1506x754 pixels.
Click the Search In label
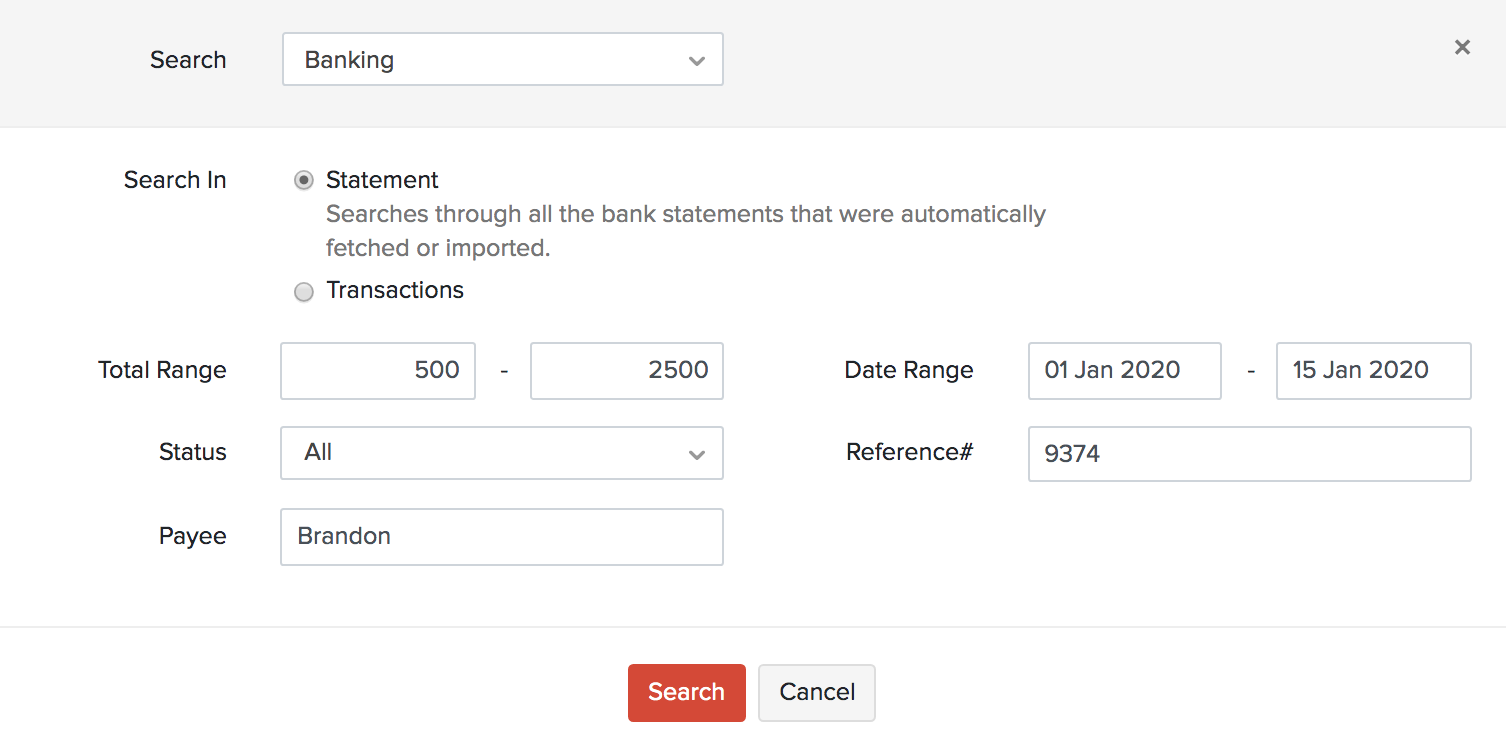coord(175,180)
